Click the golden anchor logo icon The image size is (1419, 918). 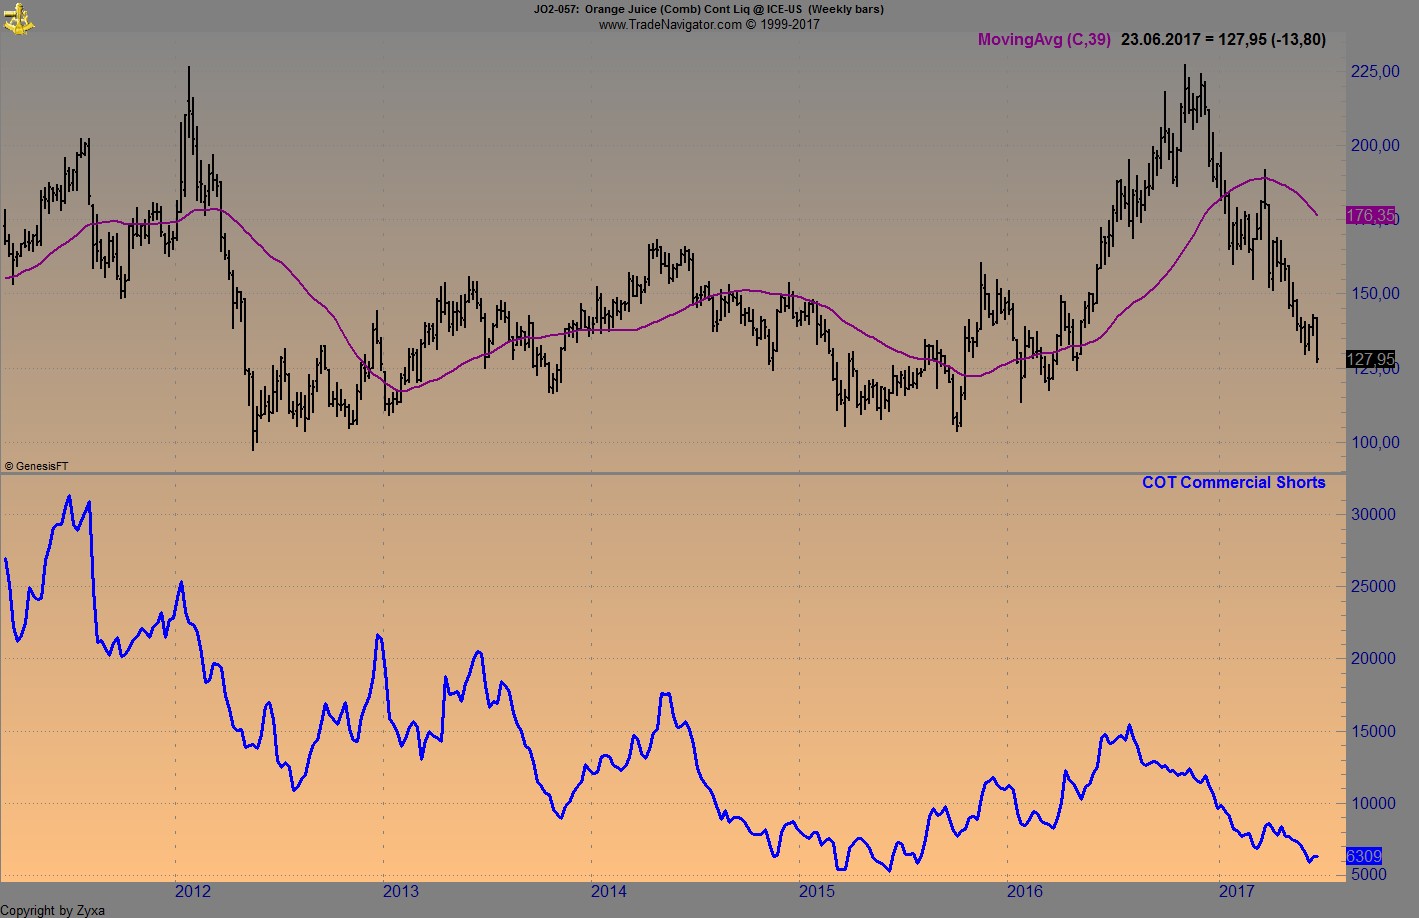[x=20, y=17]
